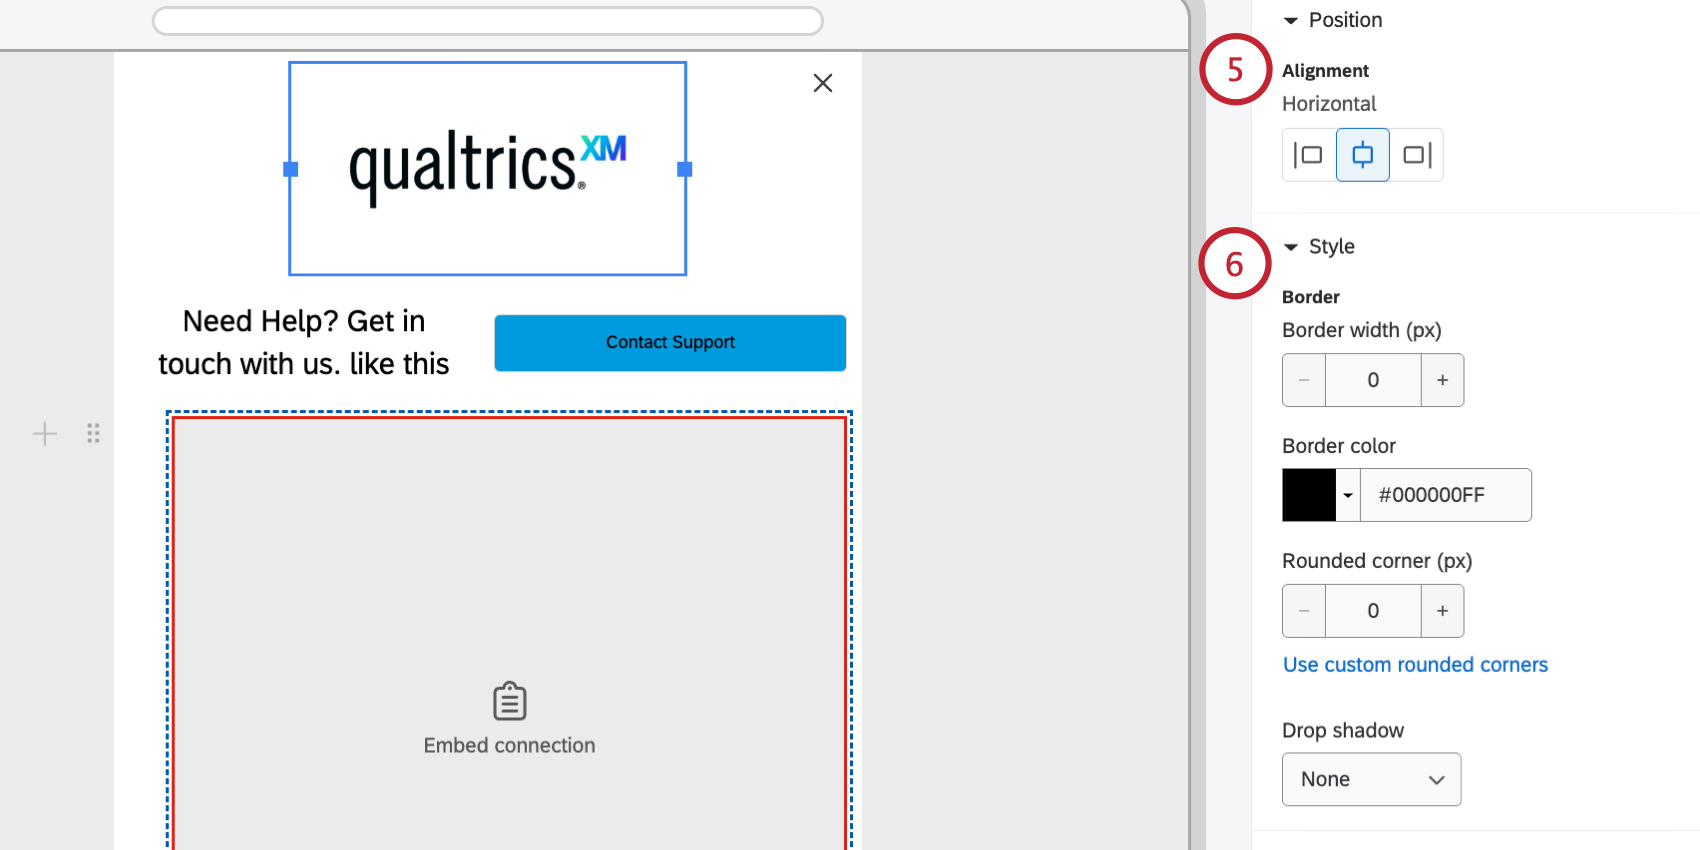Select right horizontal alignment icon
Viewport: 1700px width, 850px height.
point(1416,155)
